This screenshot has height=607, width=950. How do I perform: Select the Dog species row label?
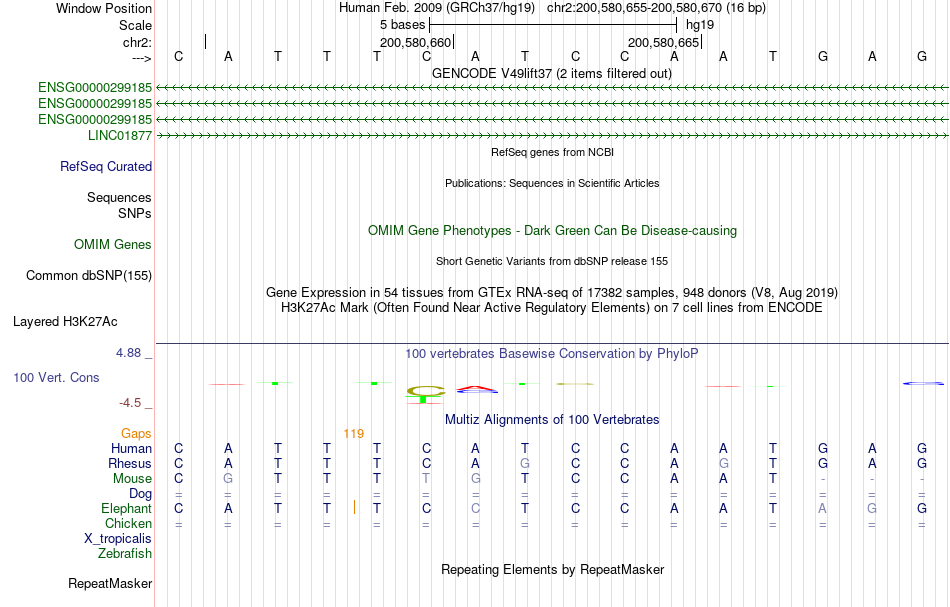[141, 494]
